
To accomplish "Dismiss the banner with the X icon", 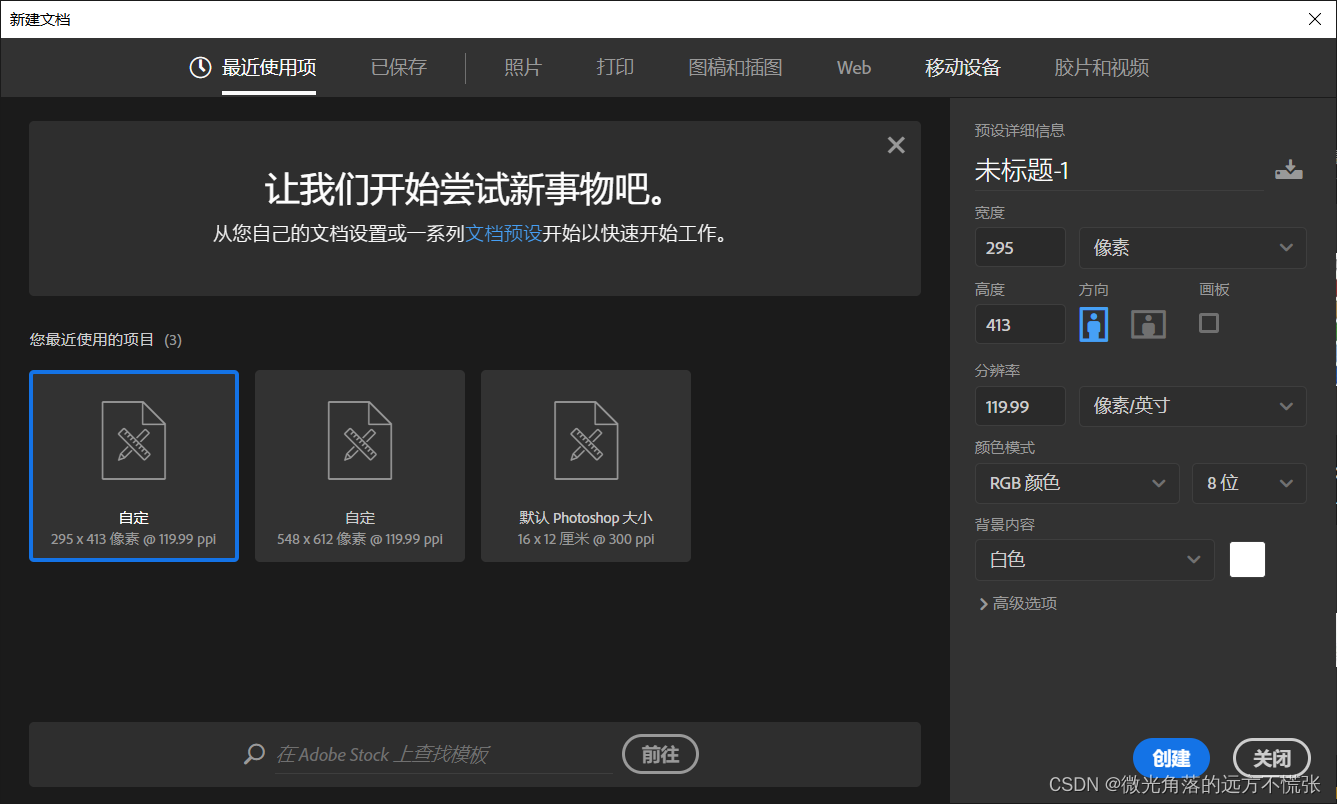I will pos(895,144).
